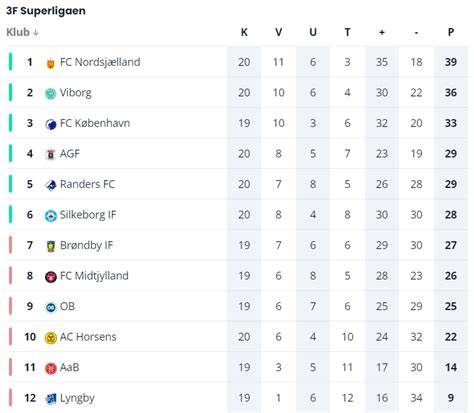Sort table by the Klub column arrow

[x=36, y=33]
